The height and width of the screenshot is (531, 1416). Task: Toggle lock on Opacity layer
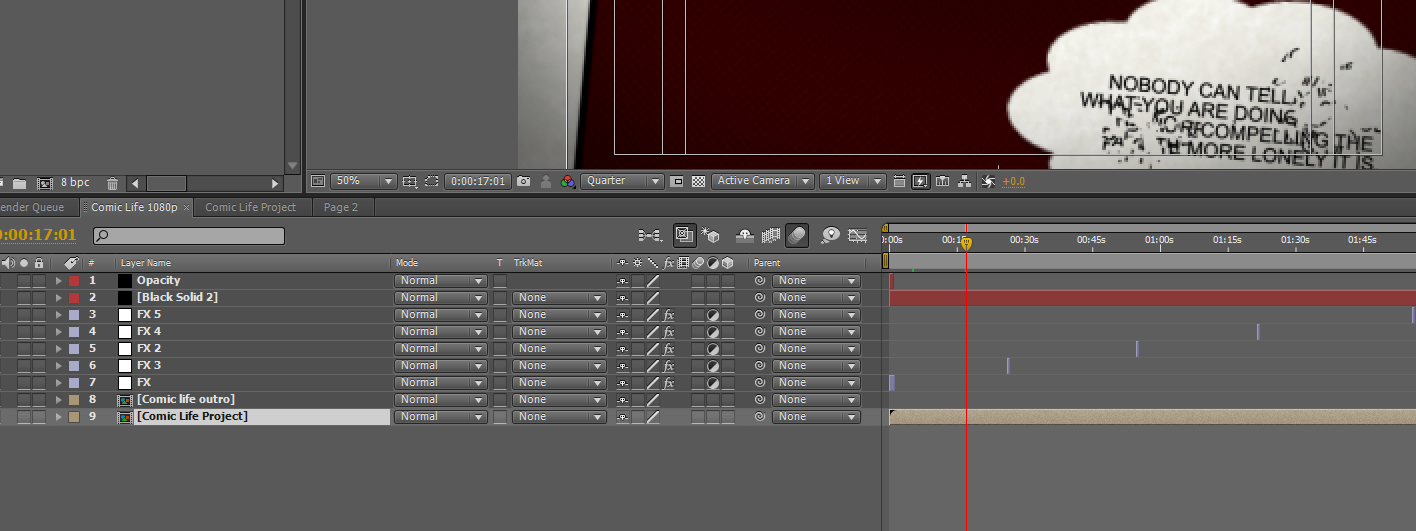[x=38, y=281]
